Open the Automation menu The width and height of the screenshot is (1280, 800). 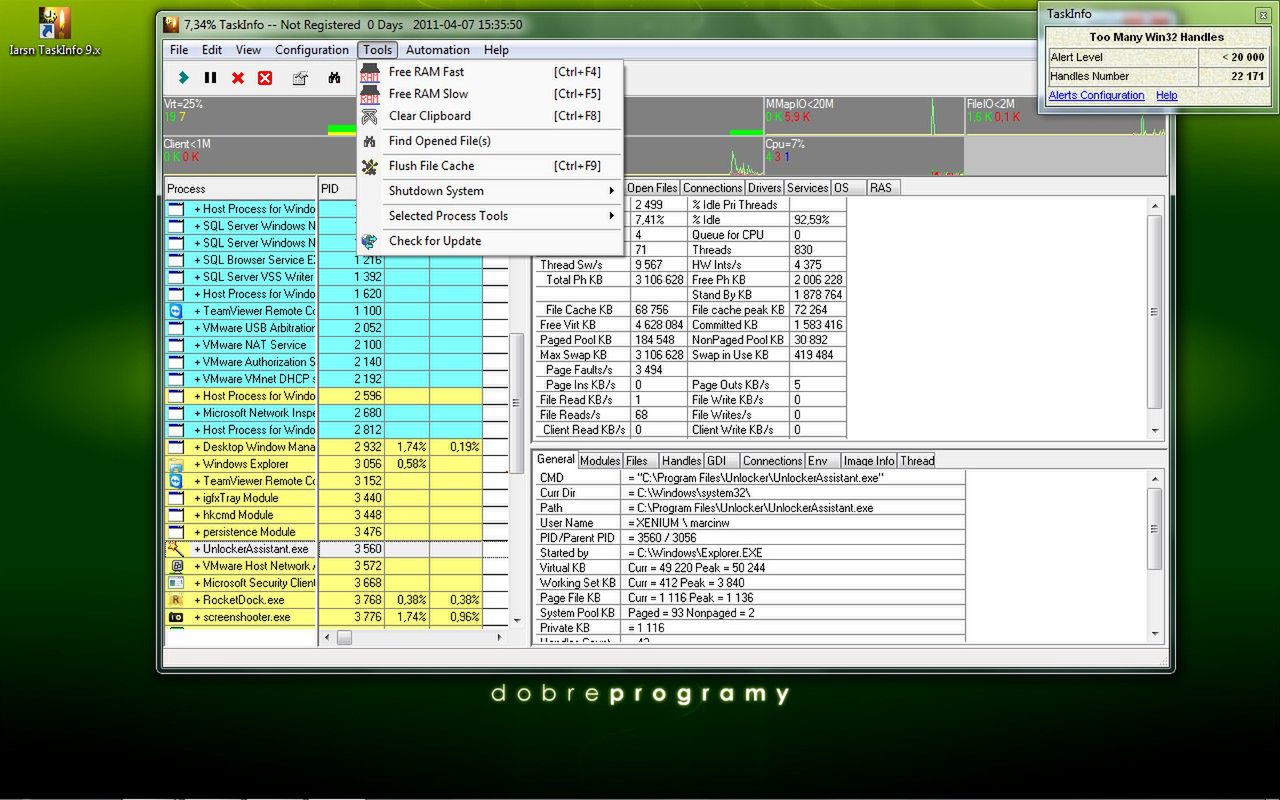tap(438, 50)
